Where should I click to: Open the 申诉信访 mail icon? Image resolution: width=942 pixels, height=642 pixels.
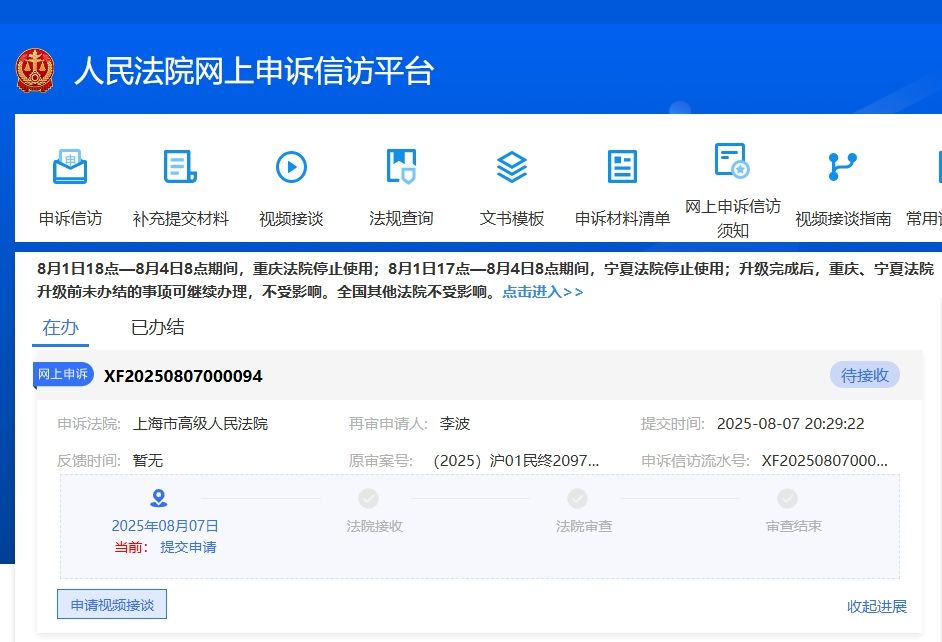tap(70, 167)
